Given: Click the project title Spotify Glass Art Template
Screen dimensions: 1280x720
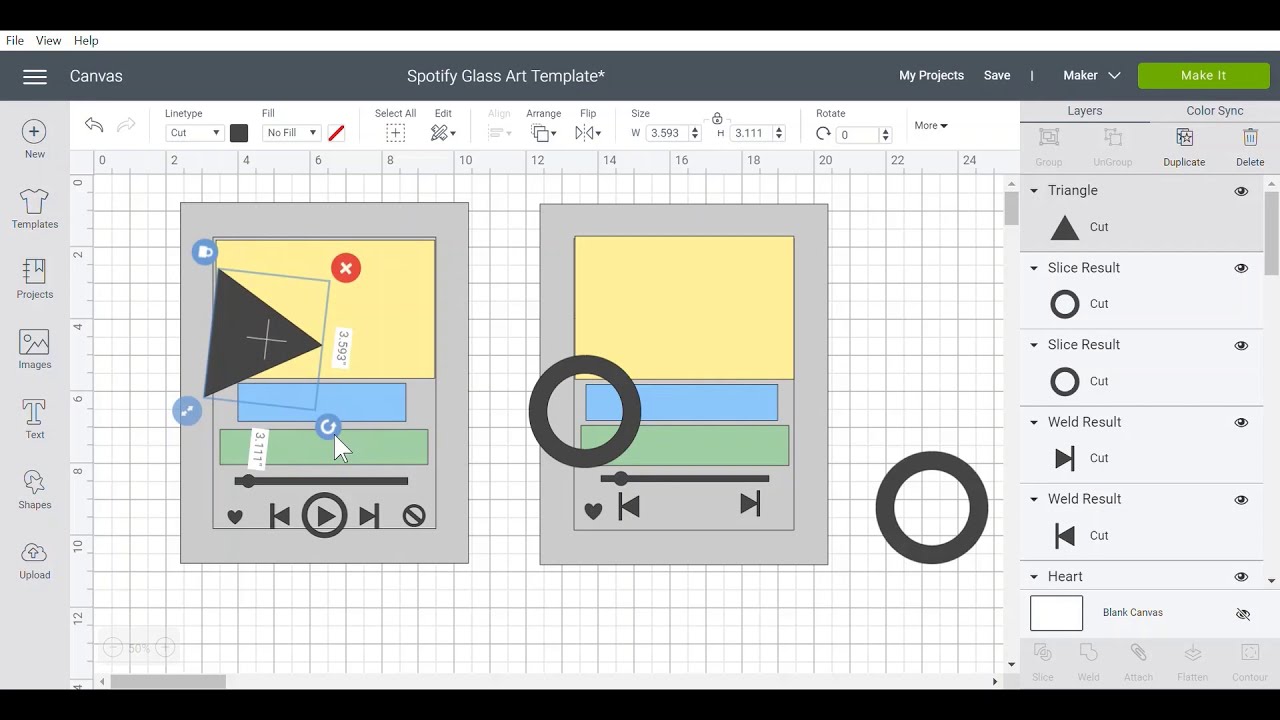Looking at the screenshot, I should click(x=505, y=76).
